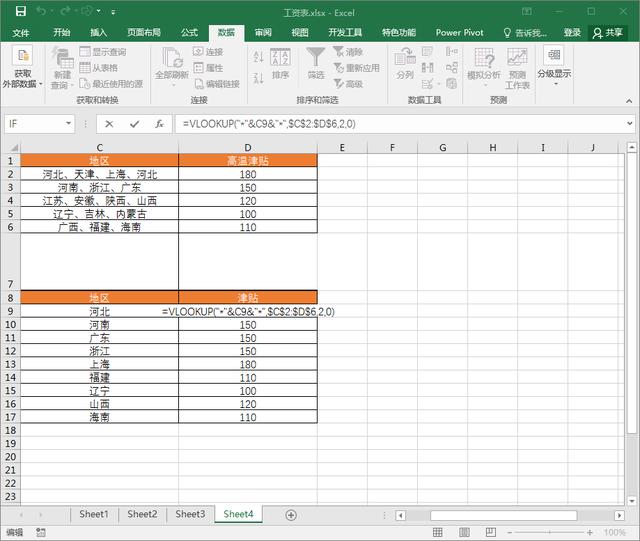Viewport: 640px width, 541px height.
Task: Open Customize Quick Access Toolbar dropdown
Action: tap(113, 12)
